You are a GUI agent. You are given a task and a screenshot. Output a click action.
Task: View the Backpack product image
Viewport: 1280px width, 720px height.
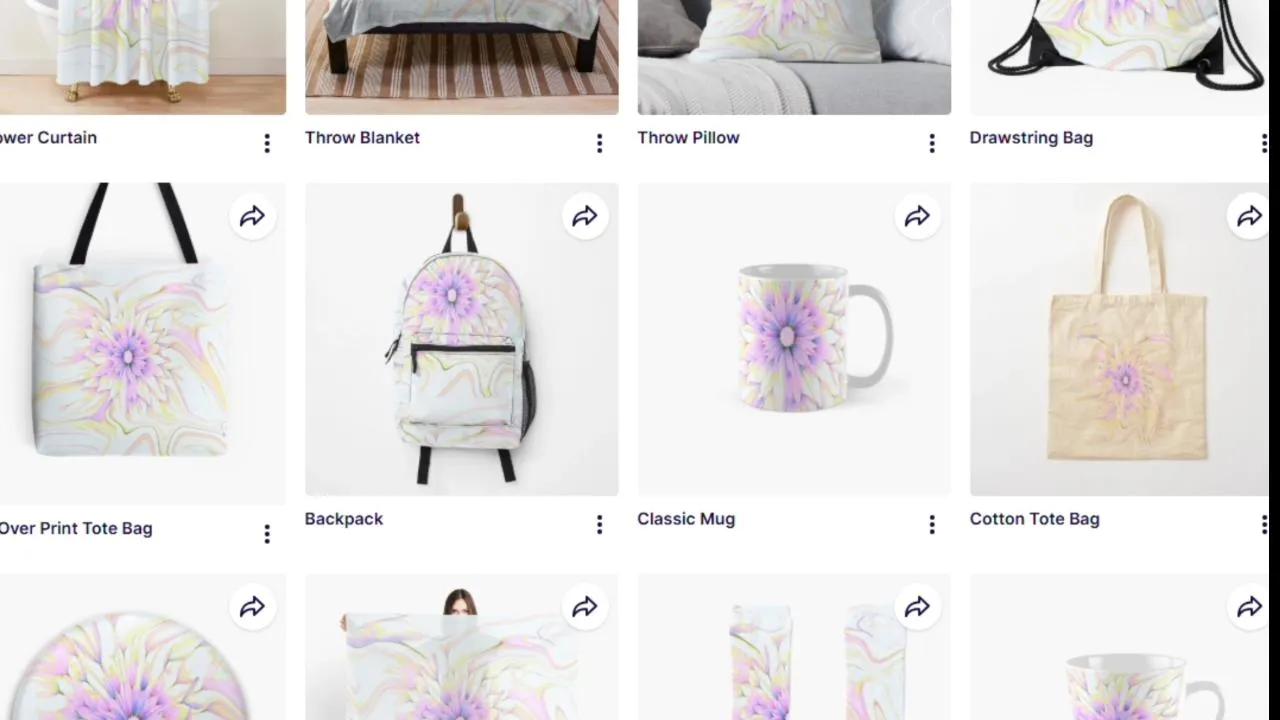461,339
